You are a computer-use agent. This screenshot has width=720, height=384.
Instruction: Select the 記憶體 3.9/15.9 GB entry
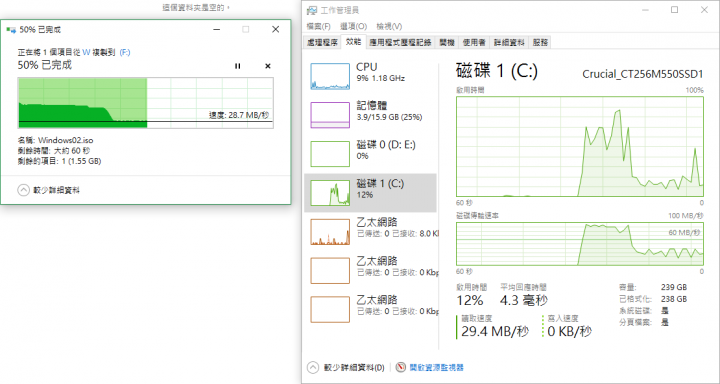point(370,115)
